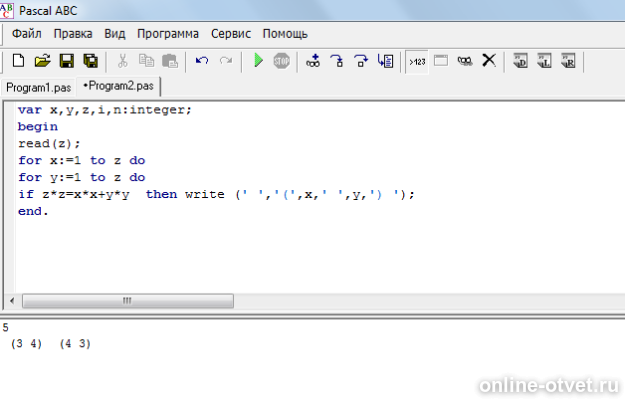Click the '(4 3)' result in output
Image resolution: width=625 pixels, height=400 pixels.
point(75,343)
